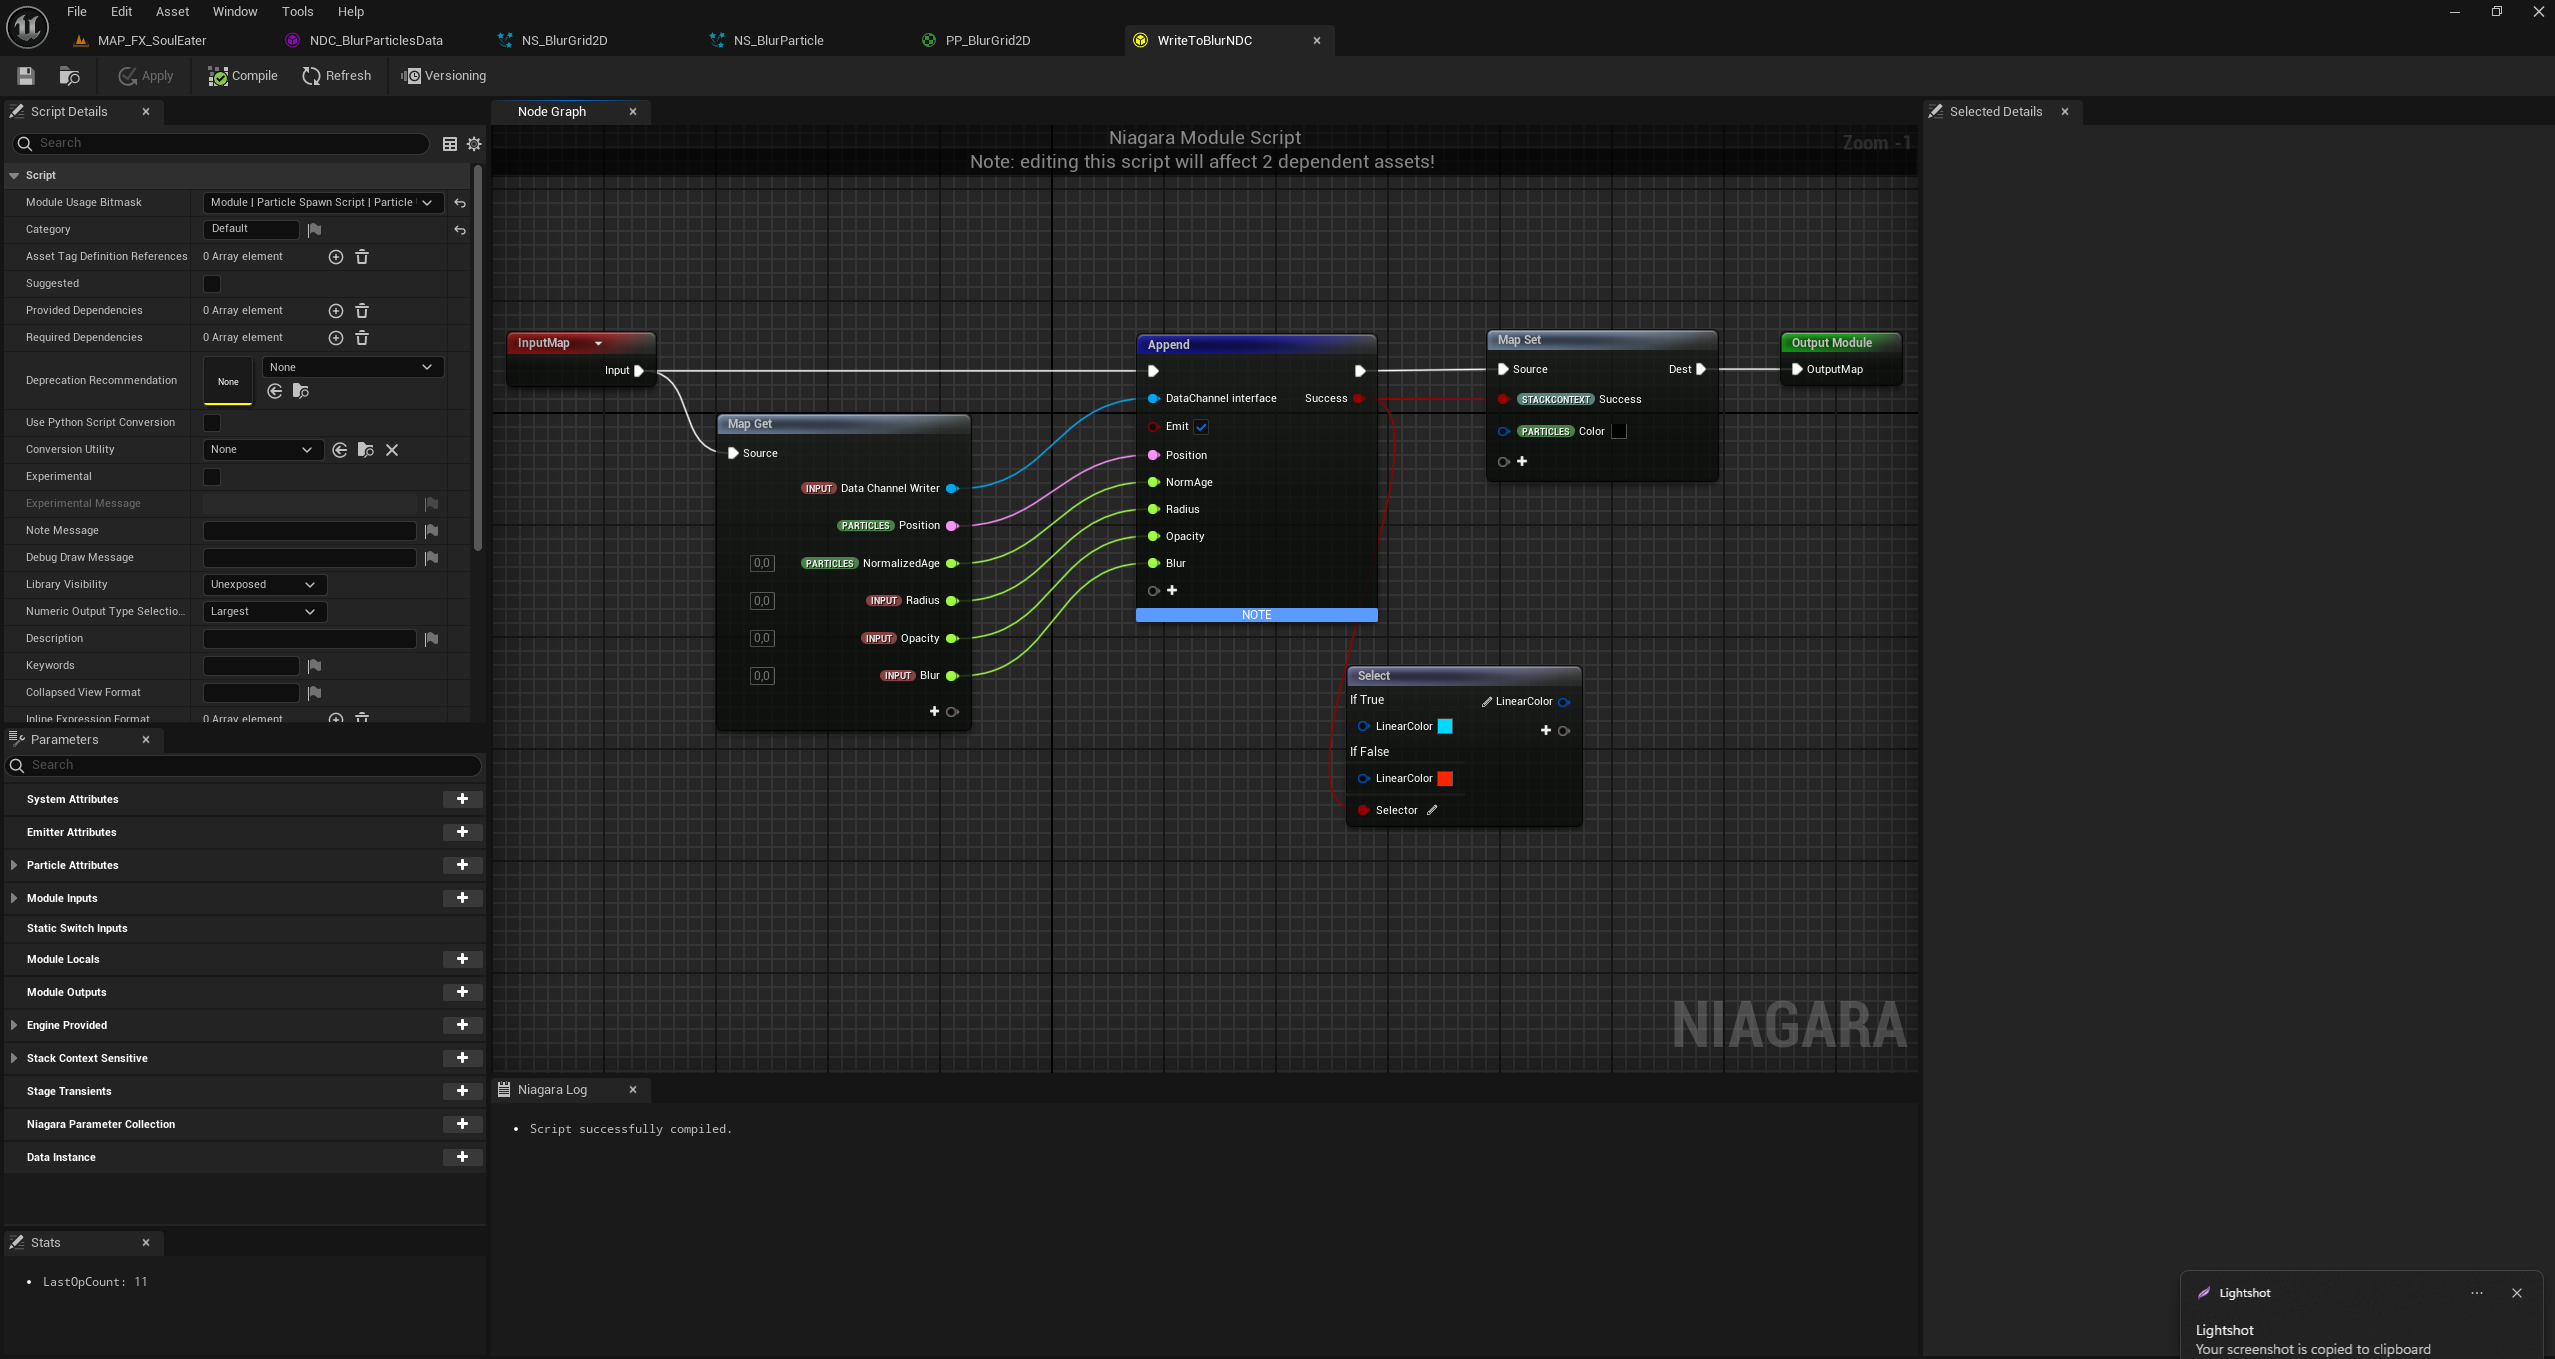Switch to the NDC_BlurParticlesData tab

coord(375,41)
